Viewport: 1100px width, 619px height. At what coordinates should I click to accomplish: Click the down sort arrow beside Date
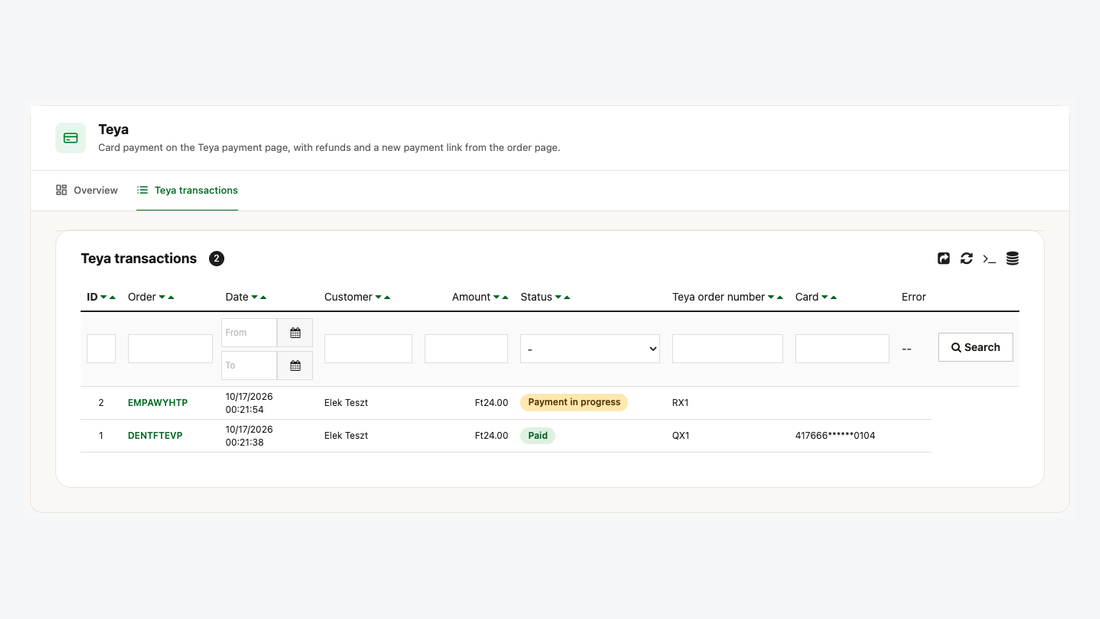(x=255, y=297)
